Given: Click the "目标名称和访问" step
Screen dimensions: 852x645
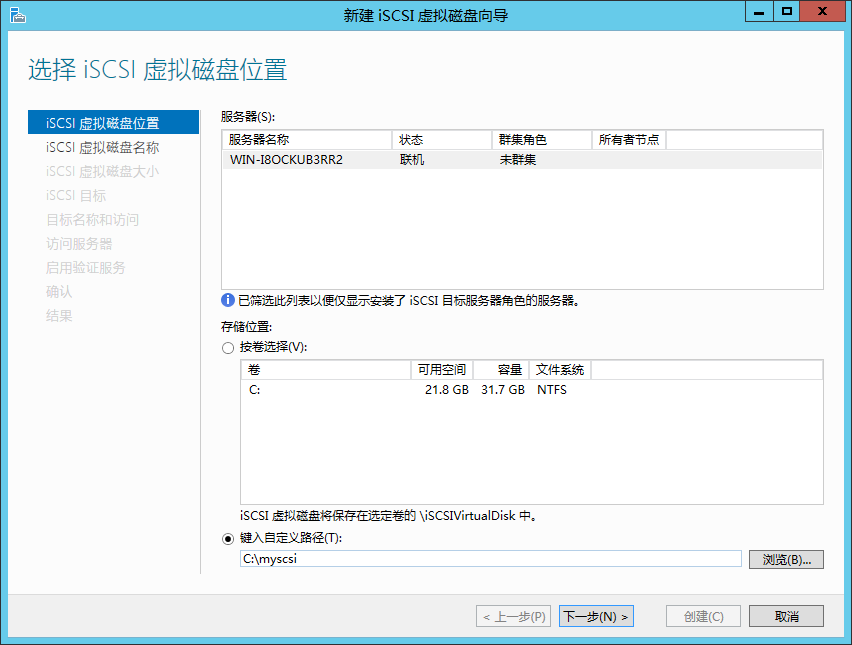Looking at the screenshot, I should 92,220.
